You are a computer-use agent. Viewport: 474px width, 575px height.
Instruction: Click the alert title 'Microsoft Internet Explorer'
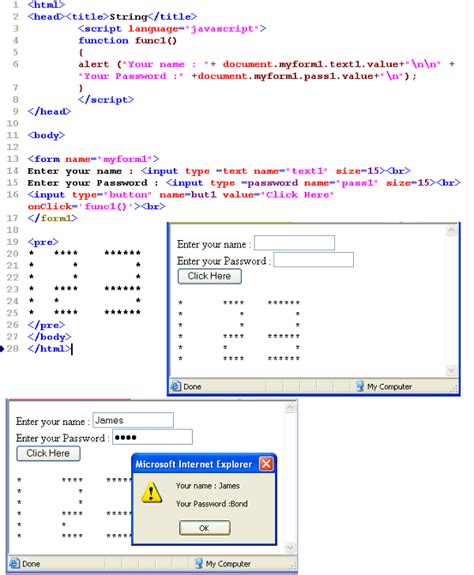pyautogui.click(x=194, y=464)
